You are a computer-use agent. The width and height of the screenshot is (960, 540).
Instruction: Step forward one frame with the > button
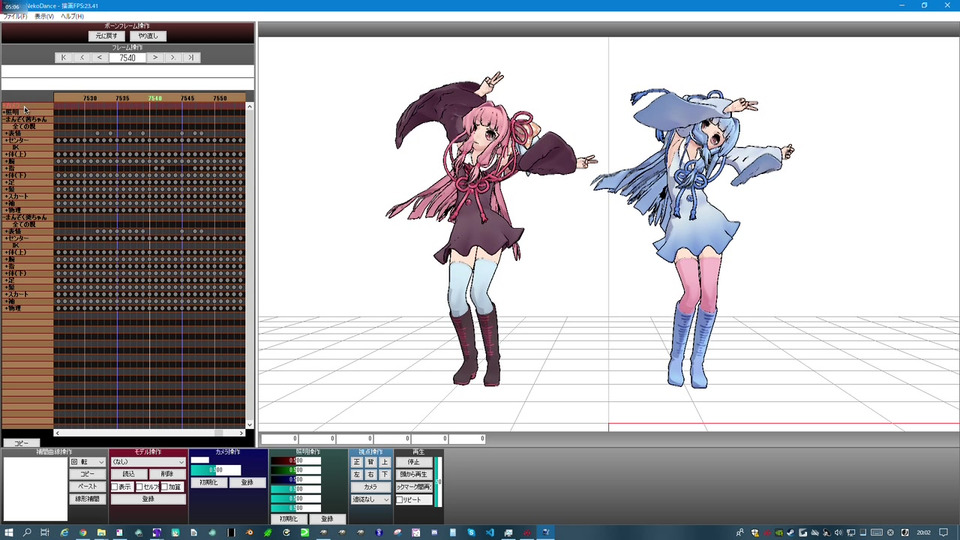(155, 58)
